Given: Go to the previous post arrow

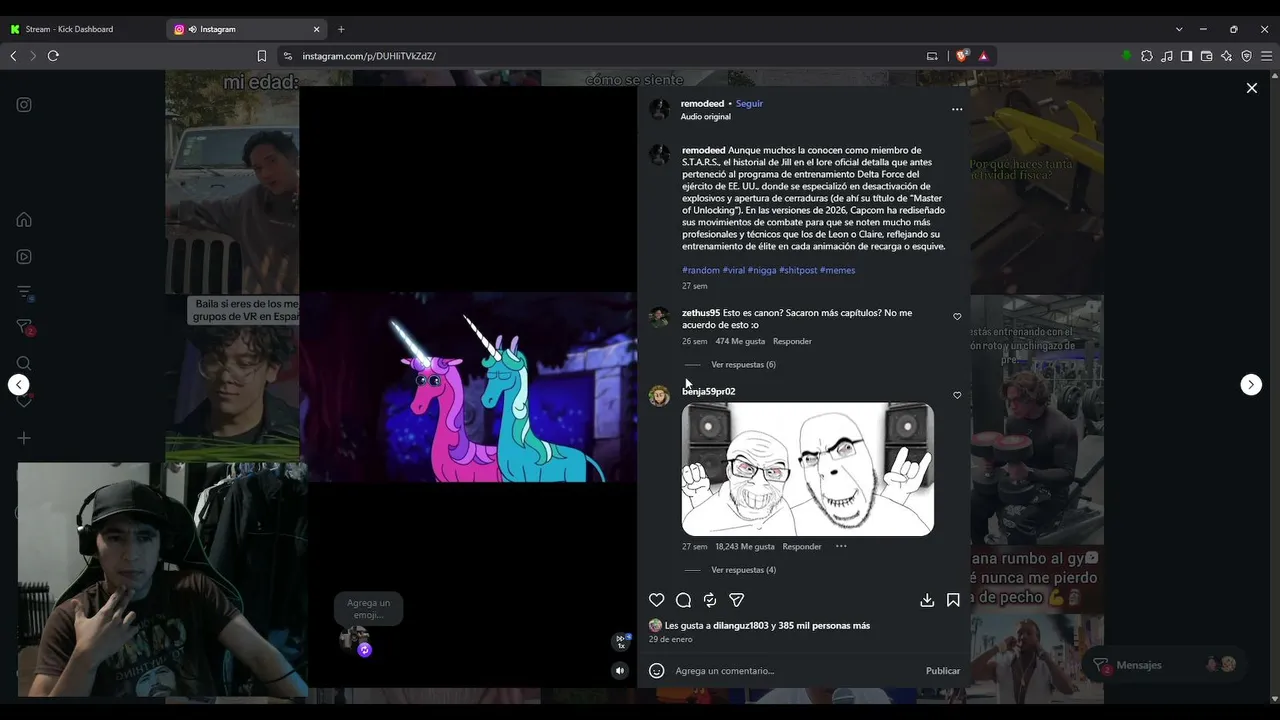Looking at the screenshot, I should [18, 385].
